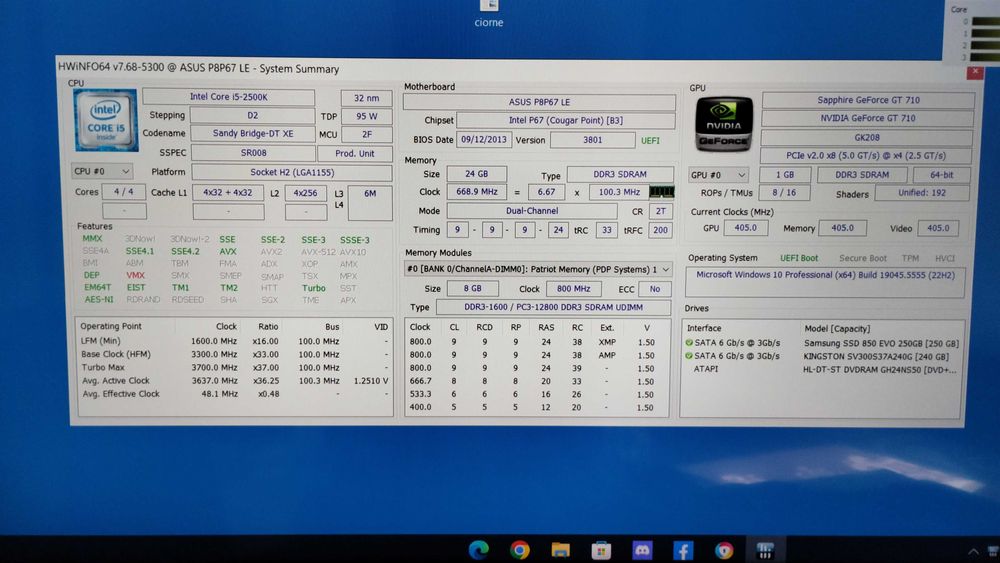Click the Dual-Channel mode field
The width and height of the screenshot is (1000, 563).
click(532, 211)
